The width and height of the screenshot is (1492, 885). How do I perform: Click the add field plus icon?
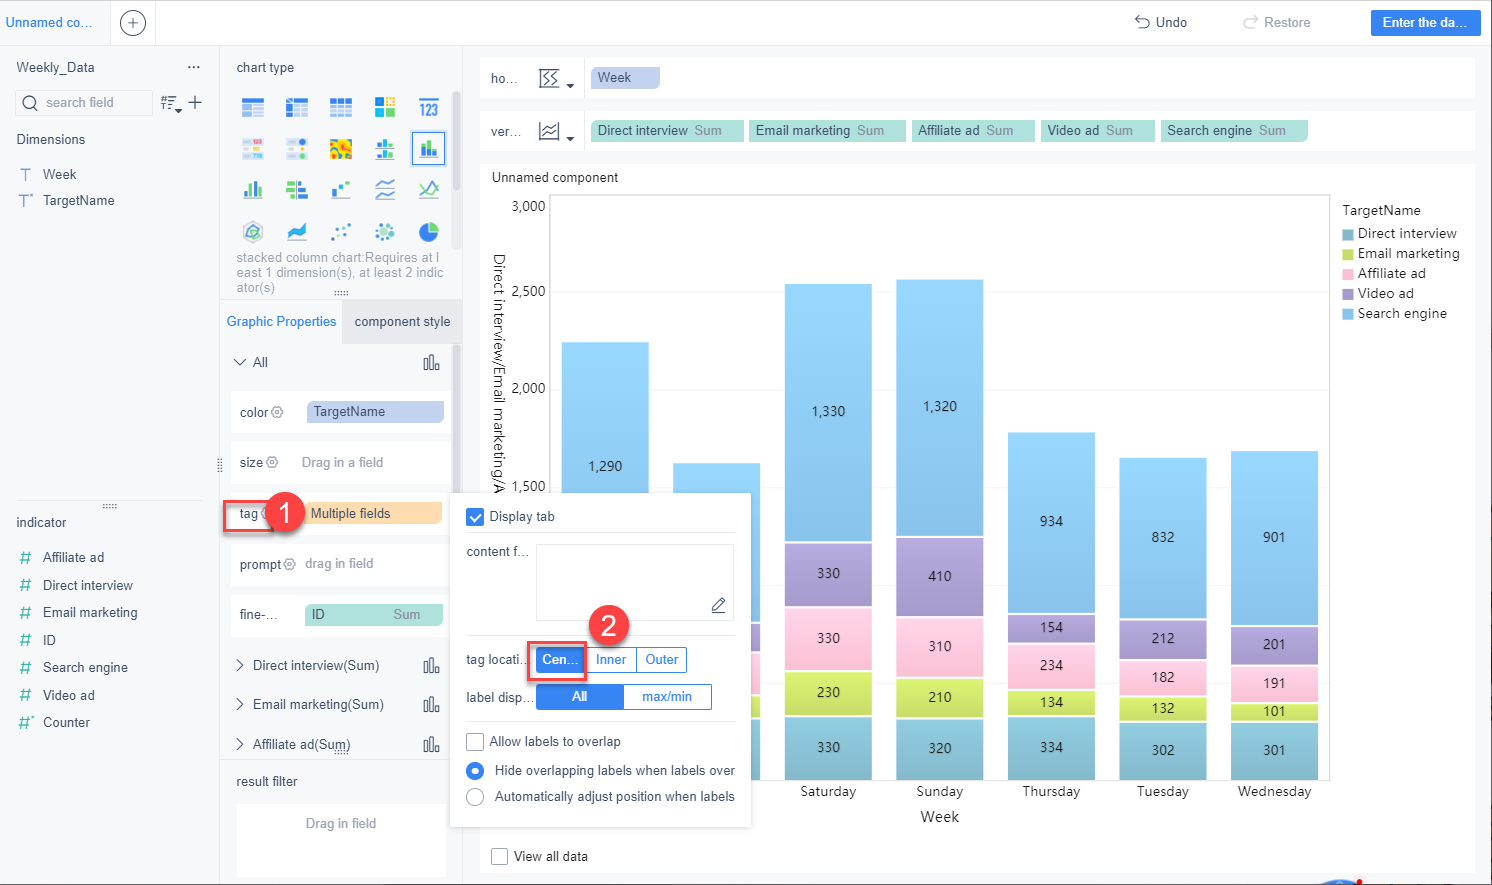click(195, 102)
